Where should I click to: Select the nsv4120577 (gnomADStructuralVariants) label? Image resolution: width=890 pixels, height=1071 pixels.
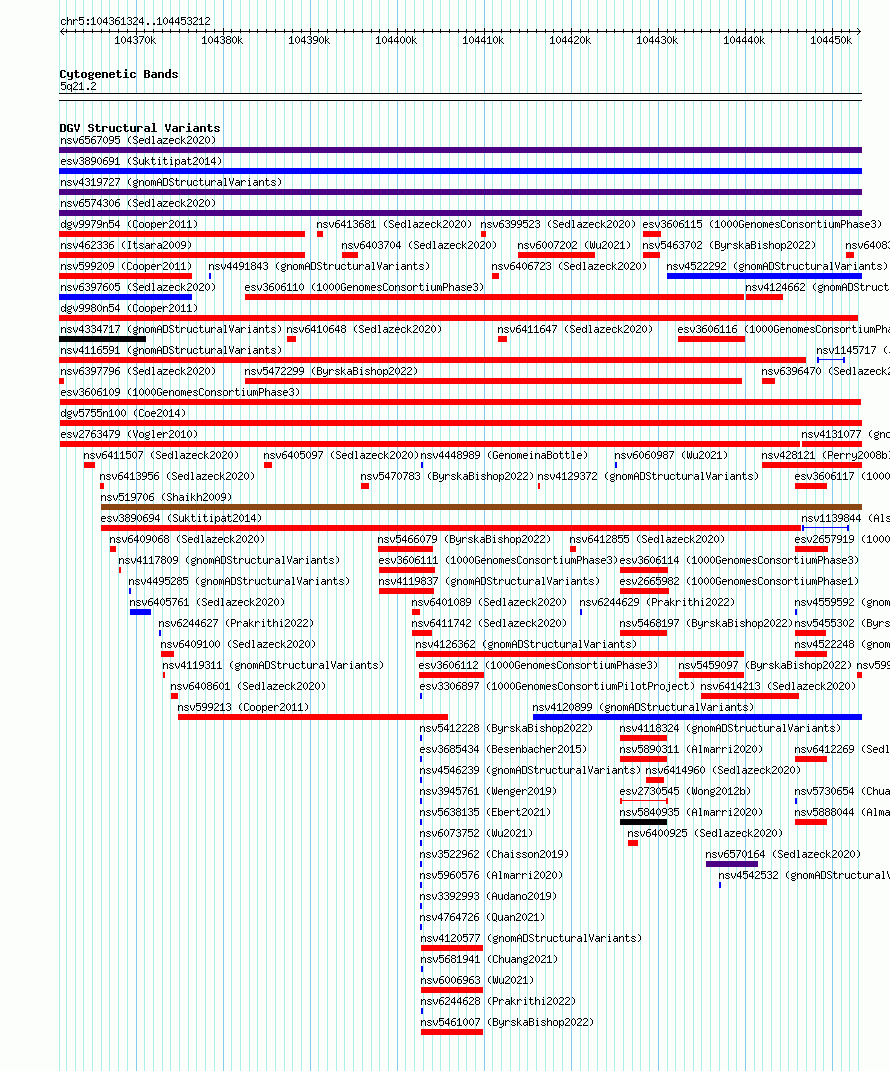coord(531,938)
